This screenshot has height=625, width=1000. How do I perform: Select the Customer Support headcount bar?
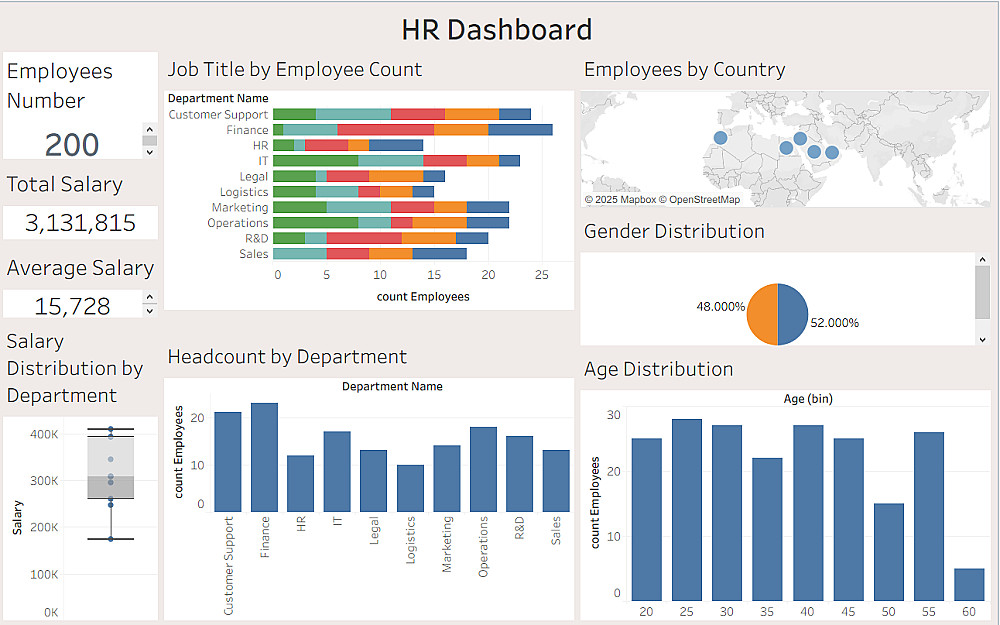coord(228,462)
